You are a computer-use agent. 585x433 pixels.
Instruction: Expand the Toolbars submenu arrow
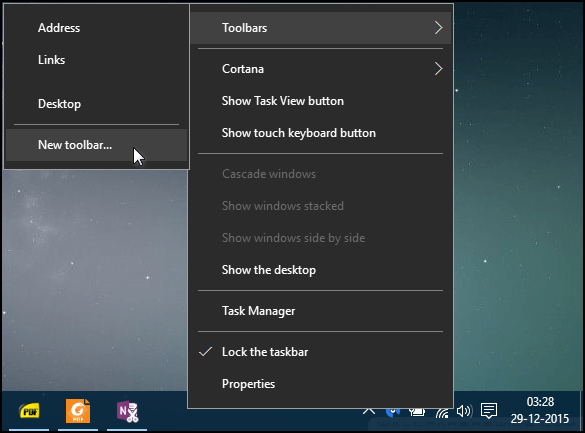[x=438, y=28]
